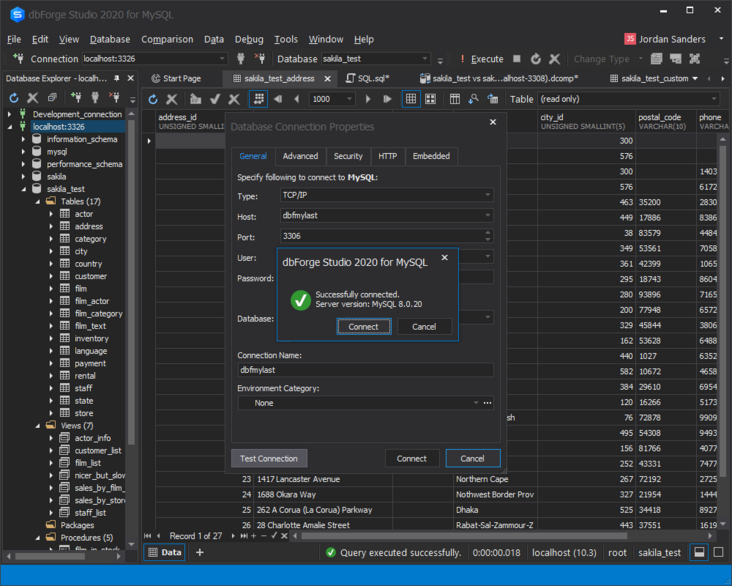Screen dimensions: 732x586
Task: Toggle the pin icon on Database Explorer panel
Action: (117, 78)
